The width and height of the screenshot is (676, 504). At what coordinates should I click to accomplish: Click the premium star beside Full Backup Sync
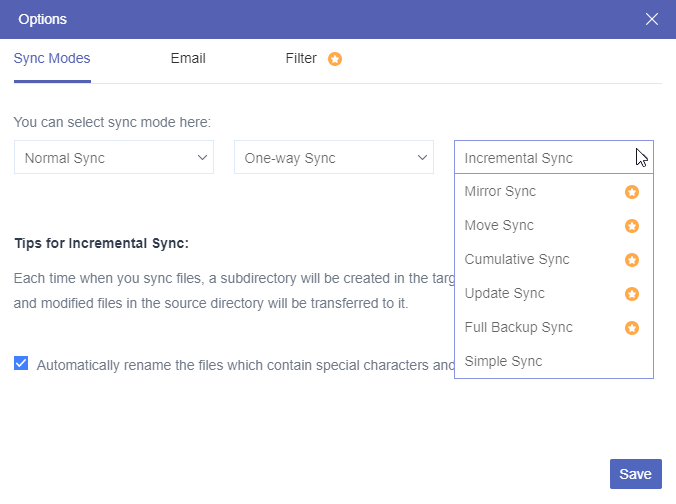click(631, 328)
